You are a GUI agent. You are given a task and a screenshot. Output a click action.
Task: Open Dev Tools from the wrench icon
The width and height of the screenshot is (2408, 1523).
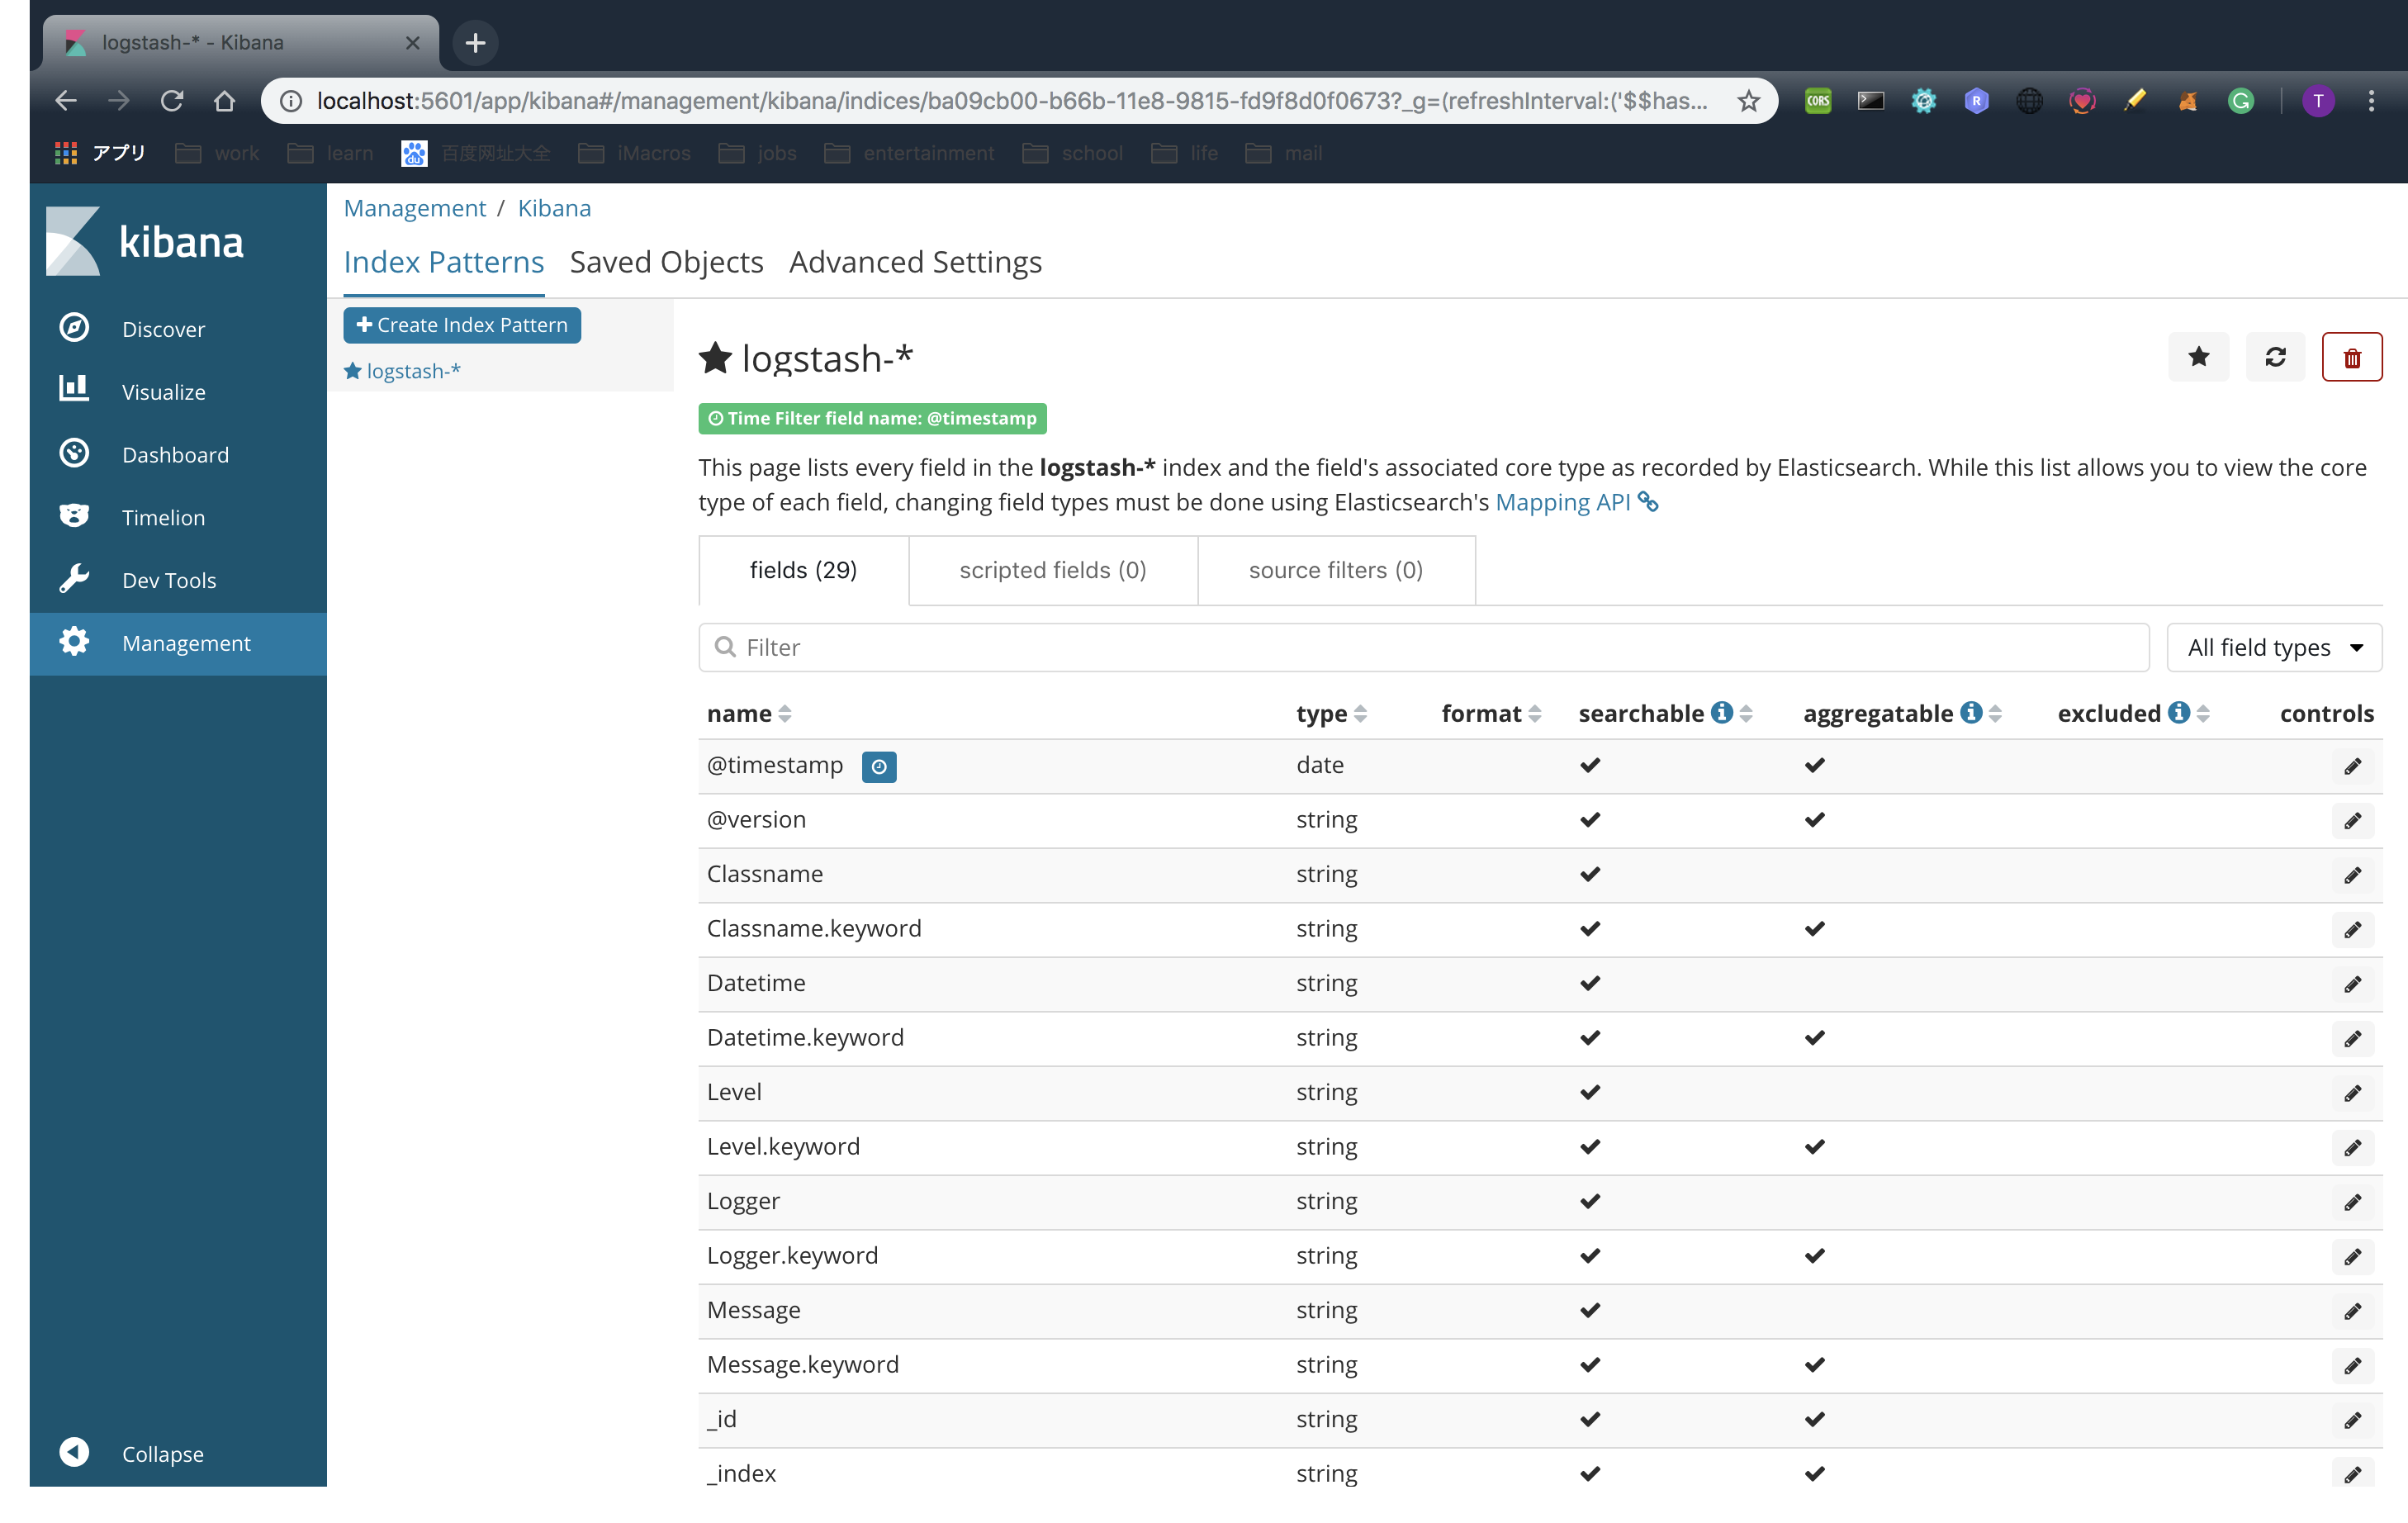click(74, 579)
